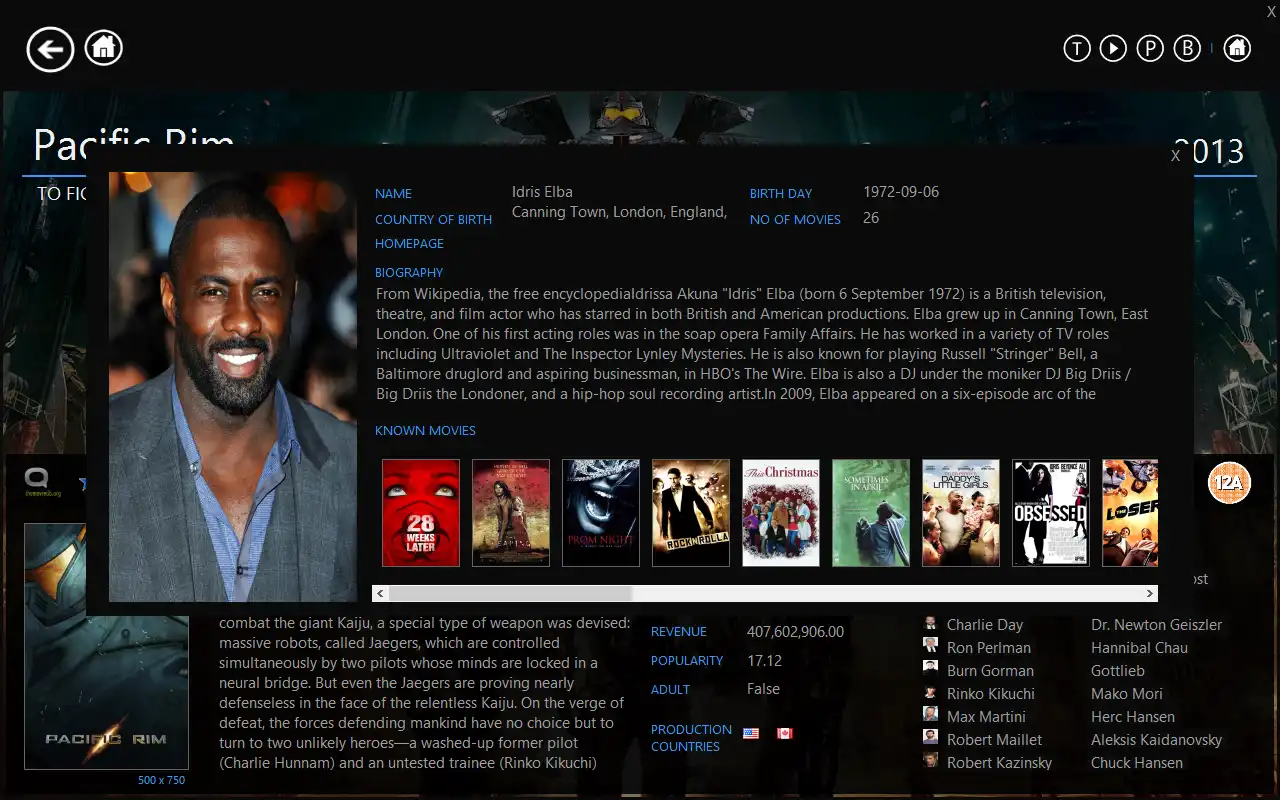Click the Chuck Hansen character name

pos(1137,763)
